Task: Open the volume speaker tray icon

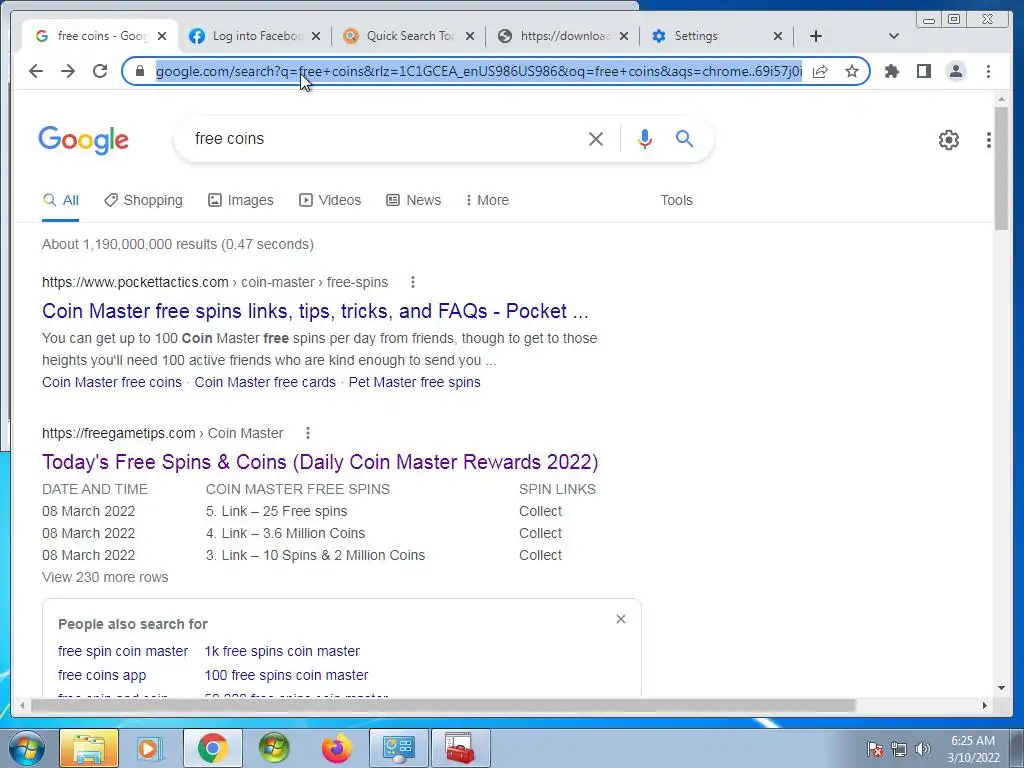Action: 923,749
